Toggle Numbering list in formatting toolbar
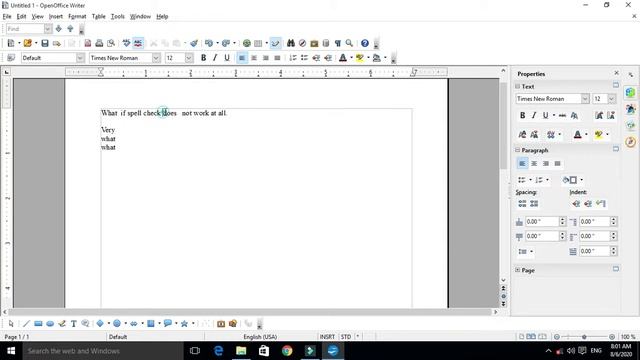640x360 pixels. 293,58
